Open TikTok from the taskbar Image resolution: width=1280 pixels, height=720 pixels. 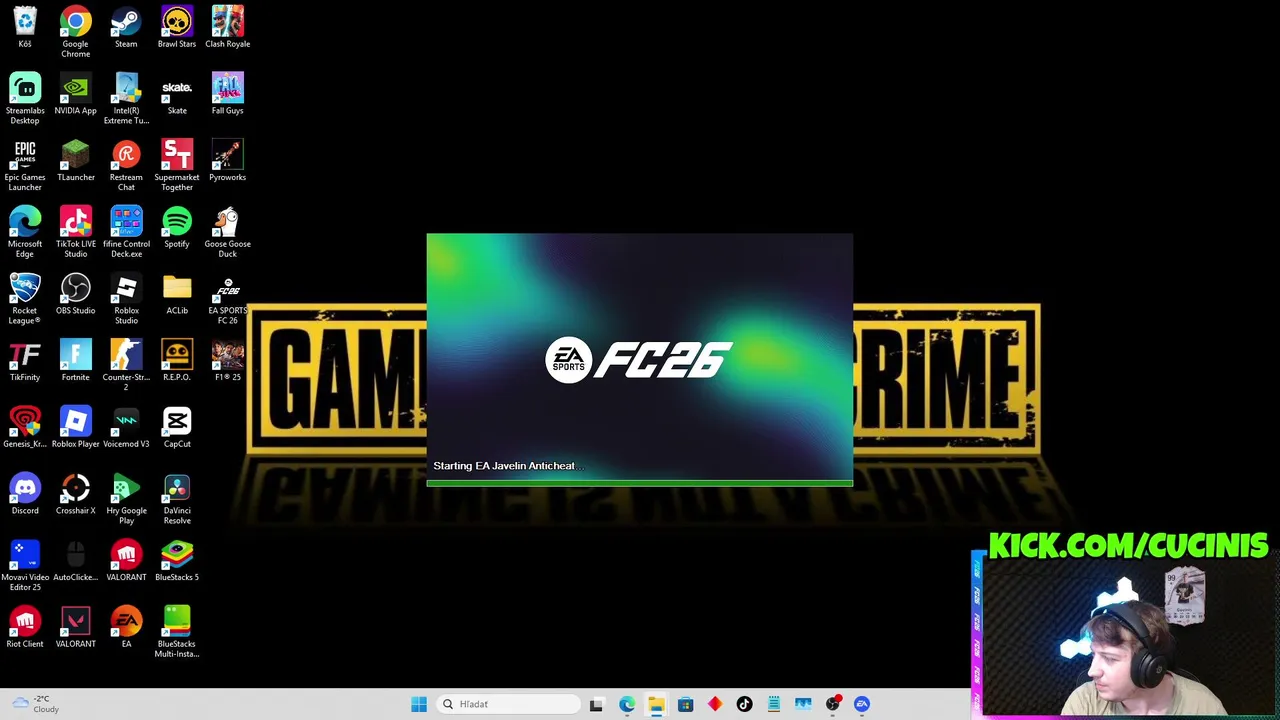coord(744,704)
